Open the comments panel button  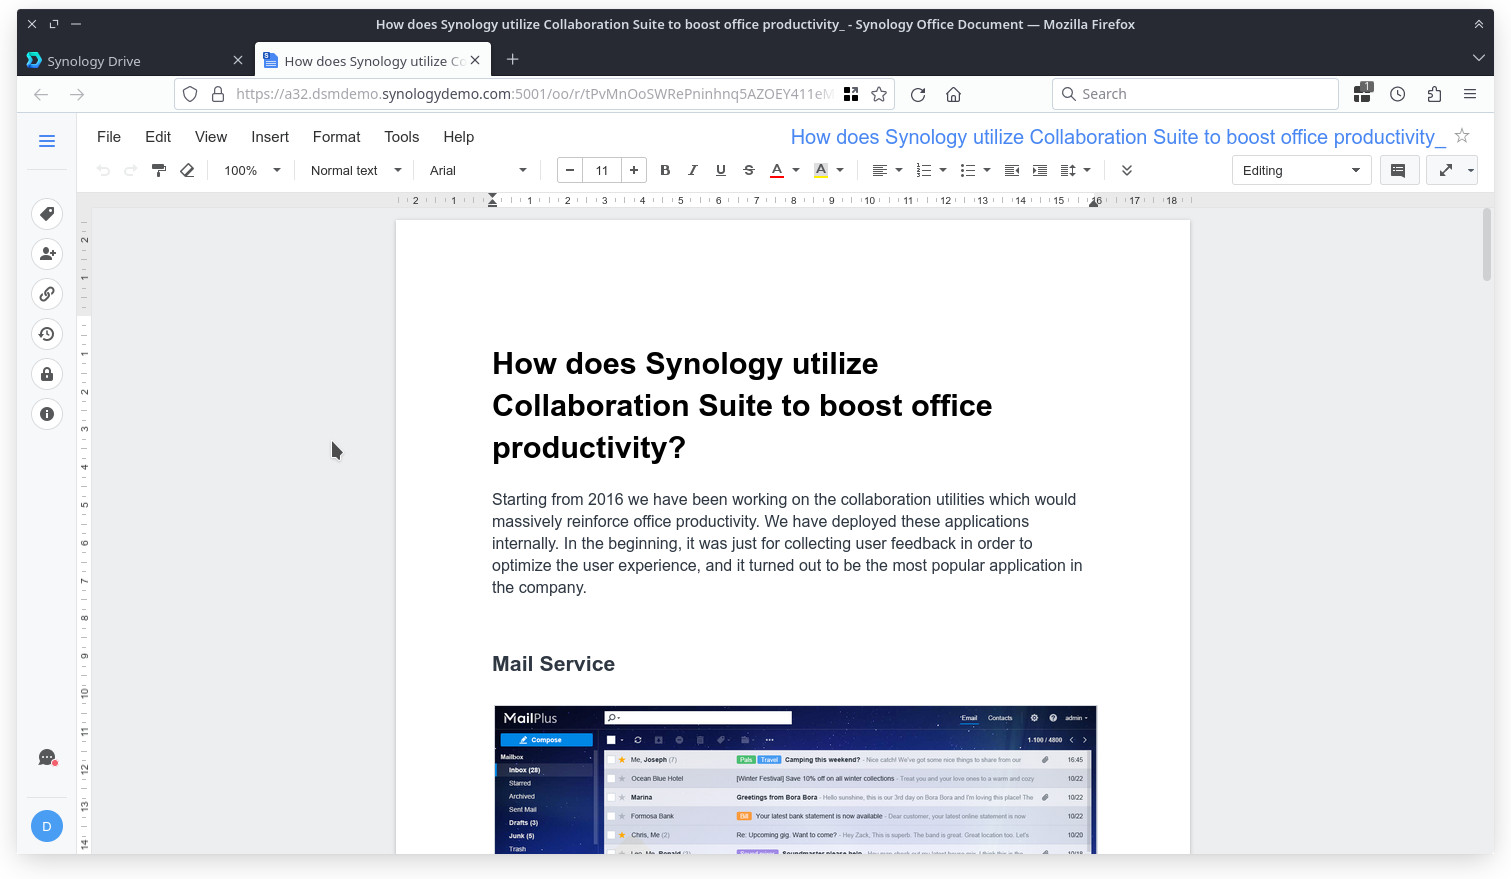click(x=1398, y=170)
